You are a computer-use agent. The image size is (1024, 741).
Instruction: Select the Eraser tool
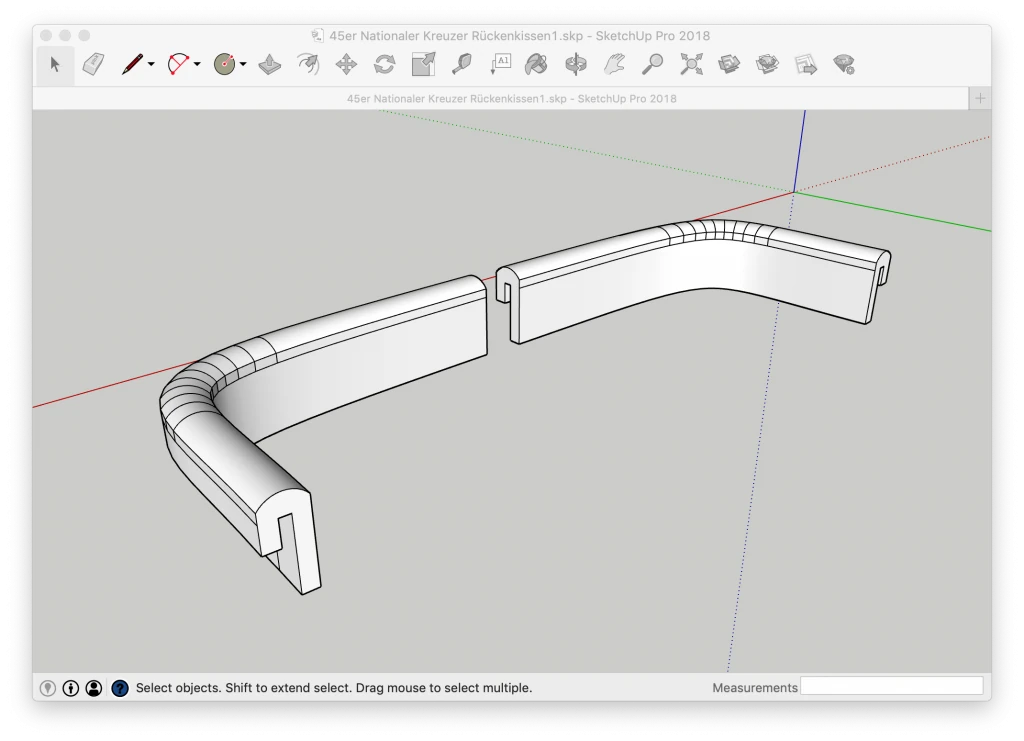[94, 65]
